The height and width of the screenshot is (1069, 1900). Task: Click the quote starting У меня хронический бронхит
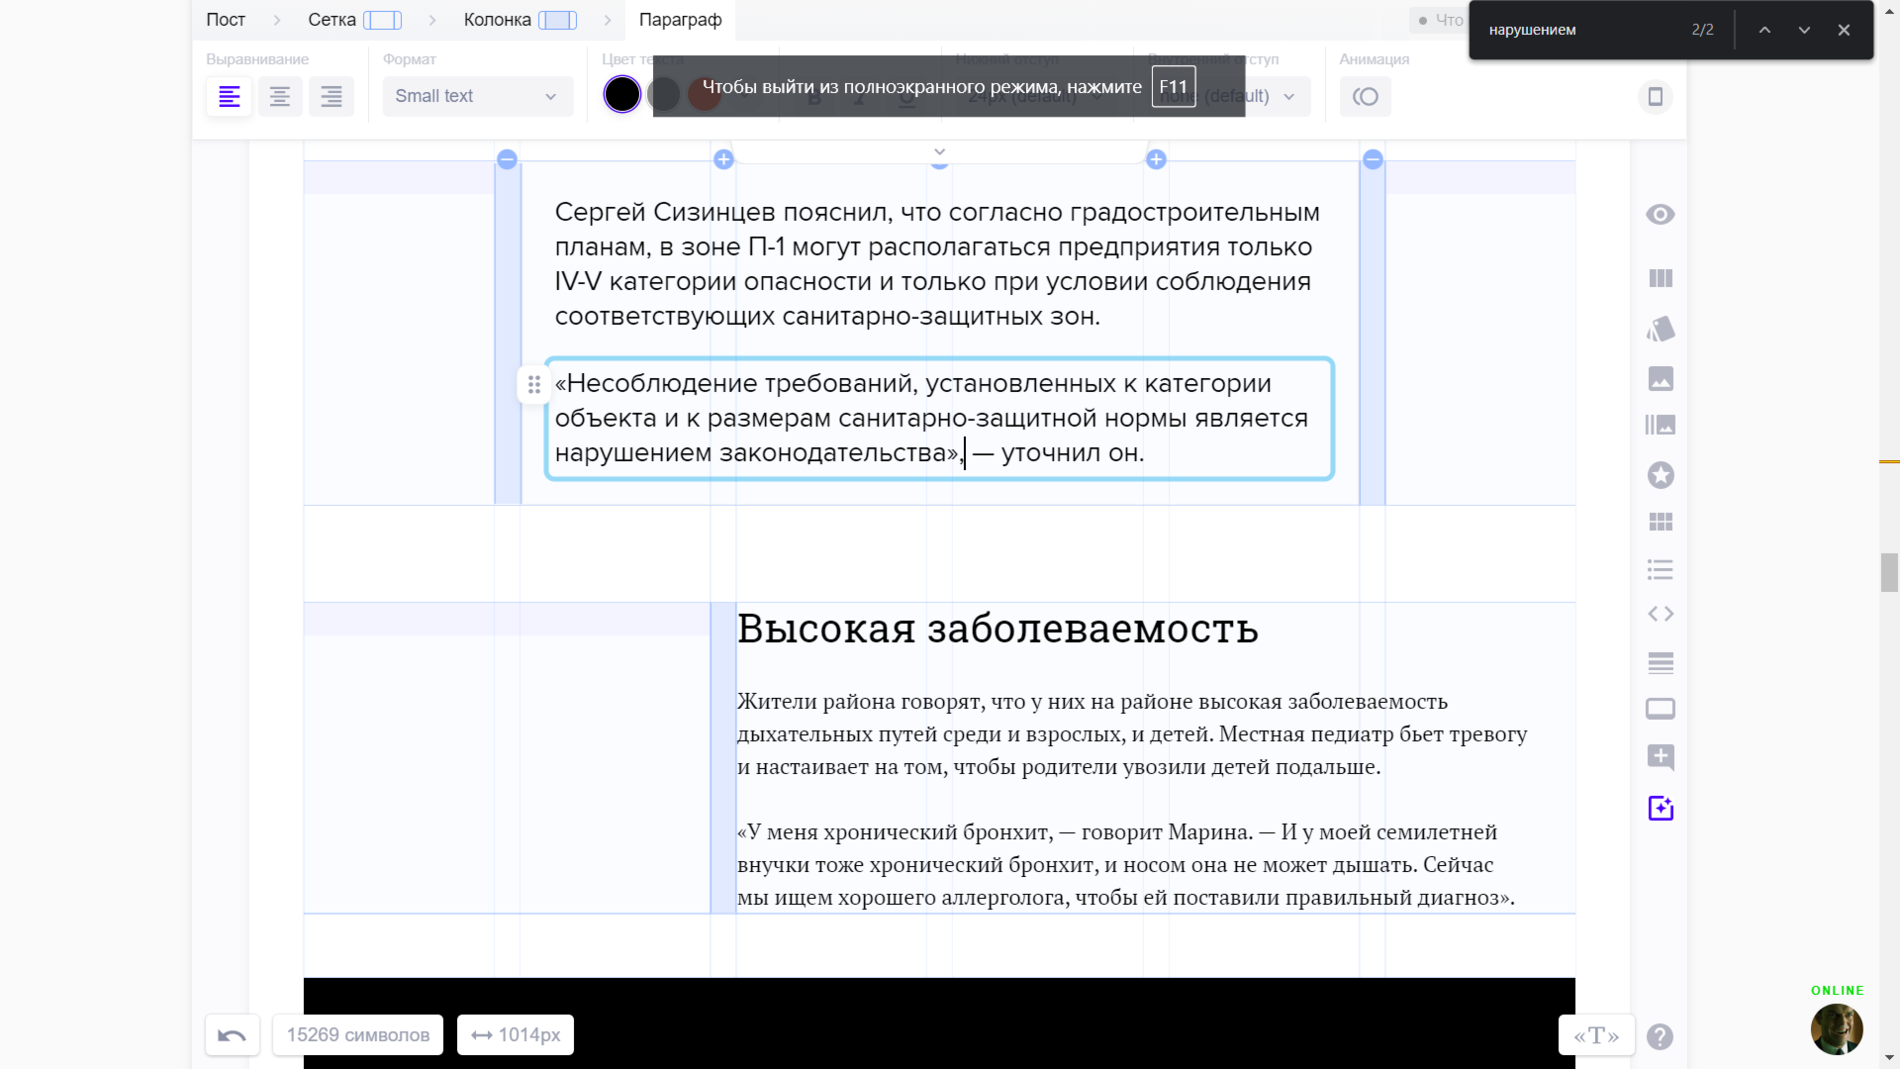(1126, 864)
